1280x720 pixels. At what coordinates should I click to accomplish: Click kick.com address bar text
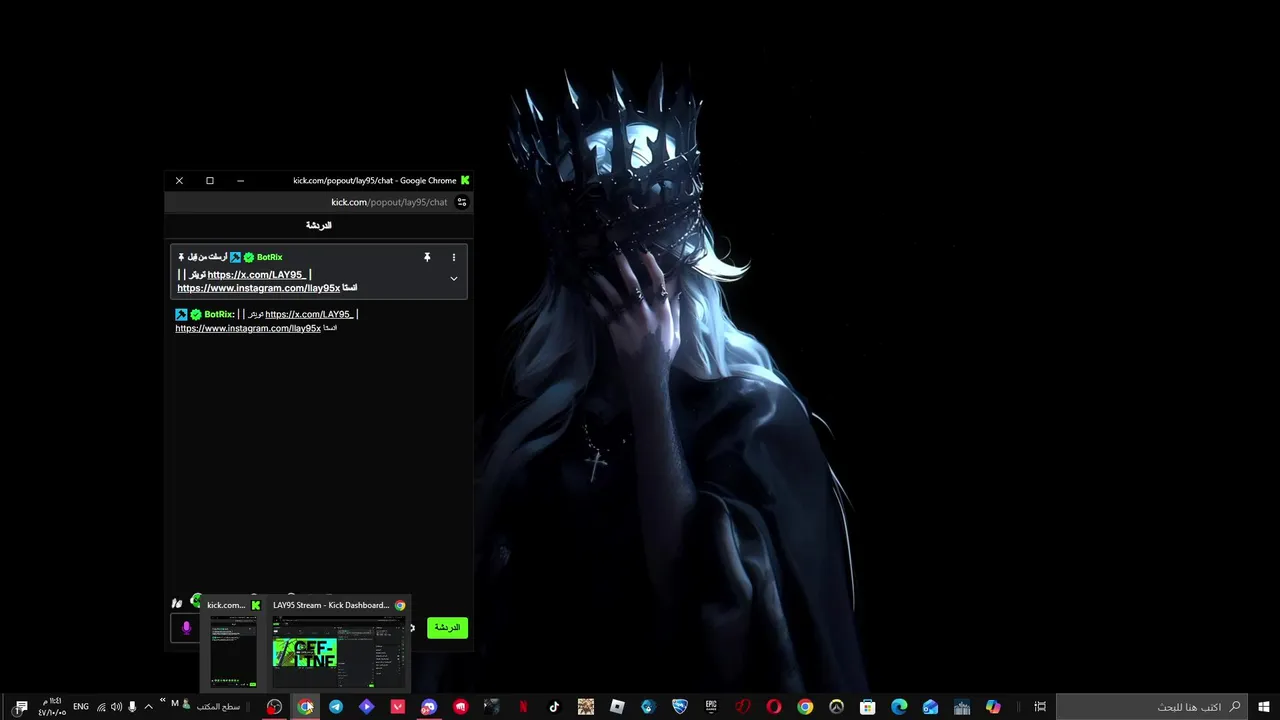coord(389,202)
